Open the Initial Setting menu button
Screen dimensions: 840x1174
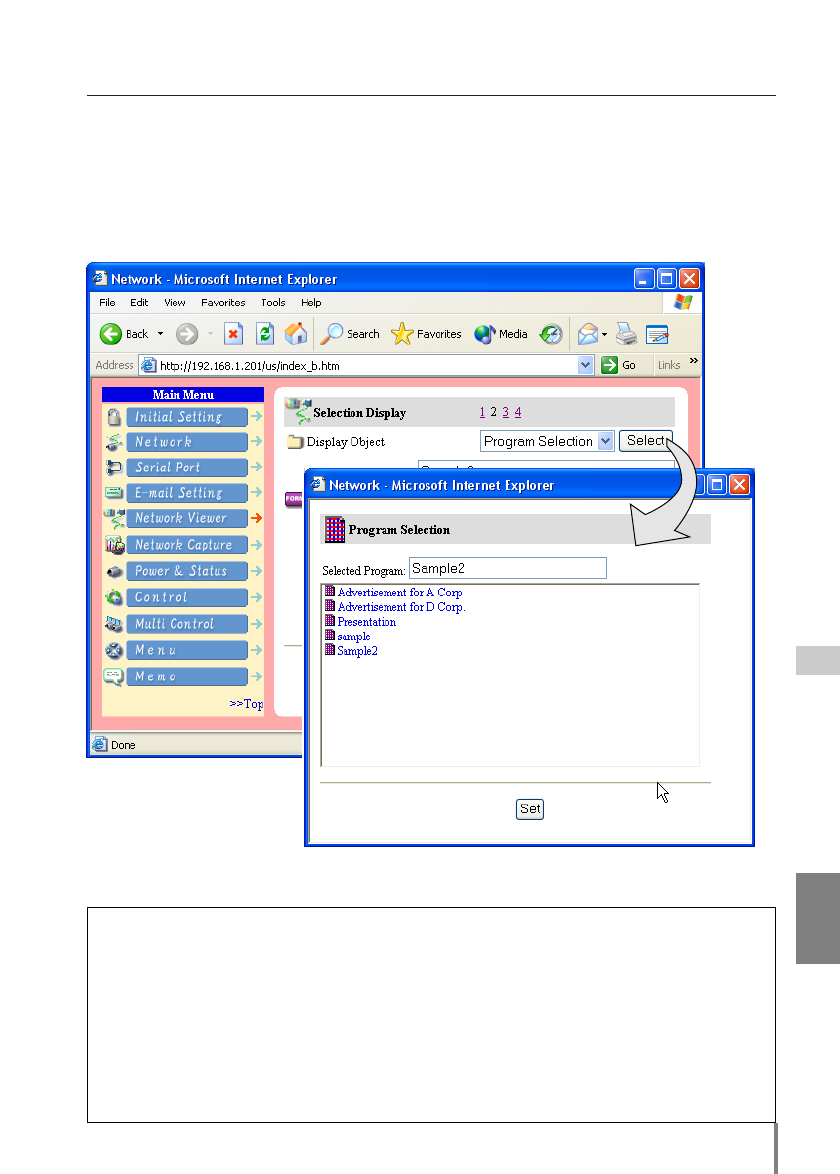187,417
